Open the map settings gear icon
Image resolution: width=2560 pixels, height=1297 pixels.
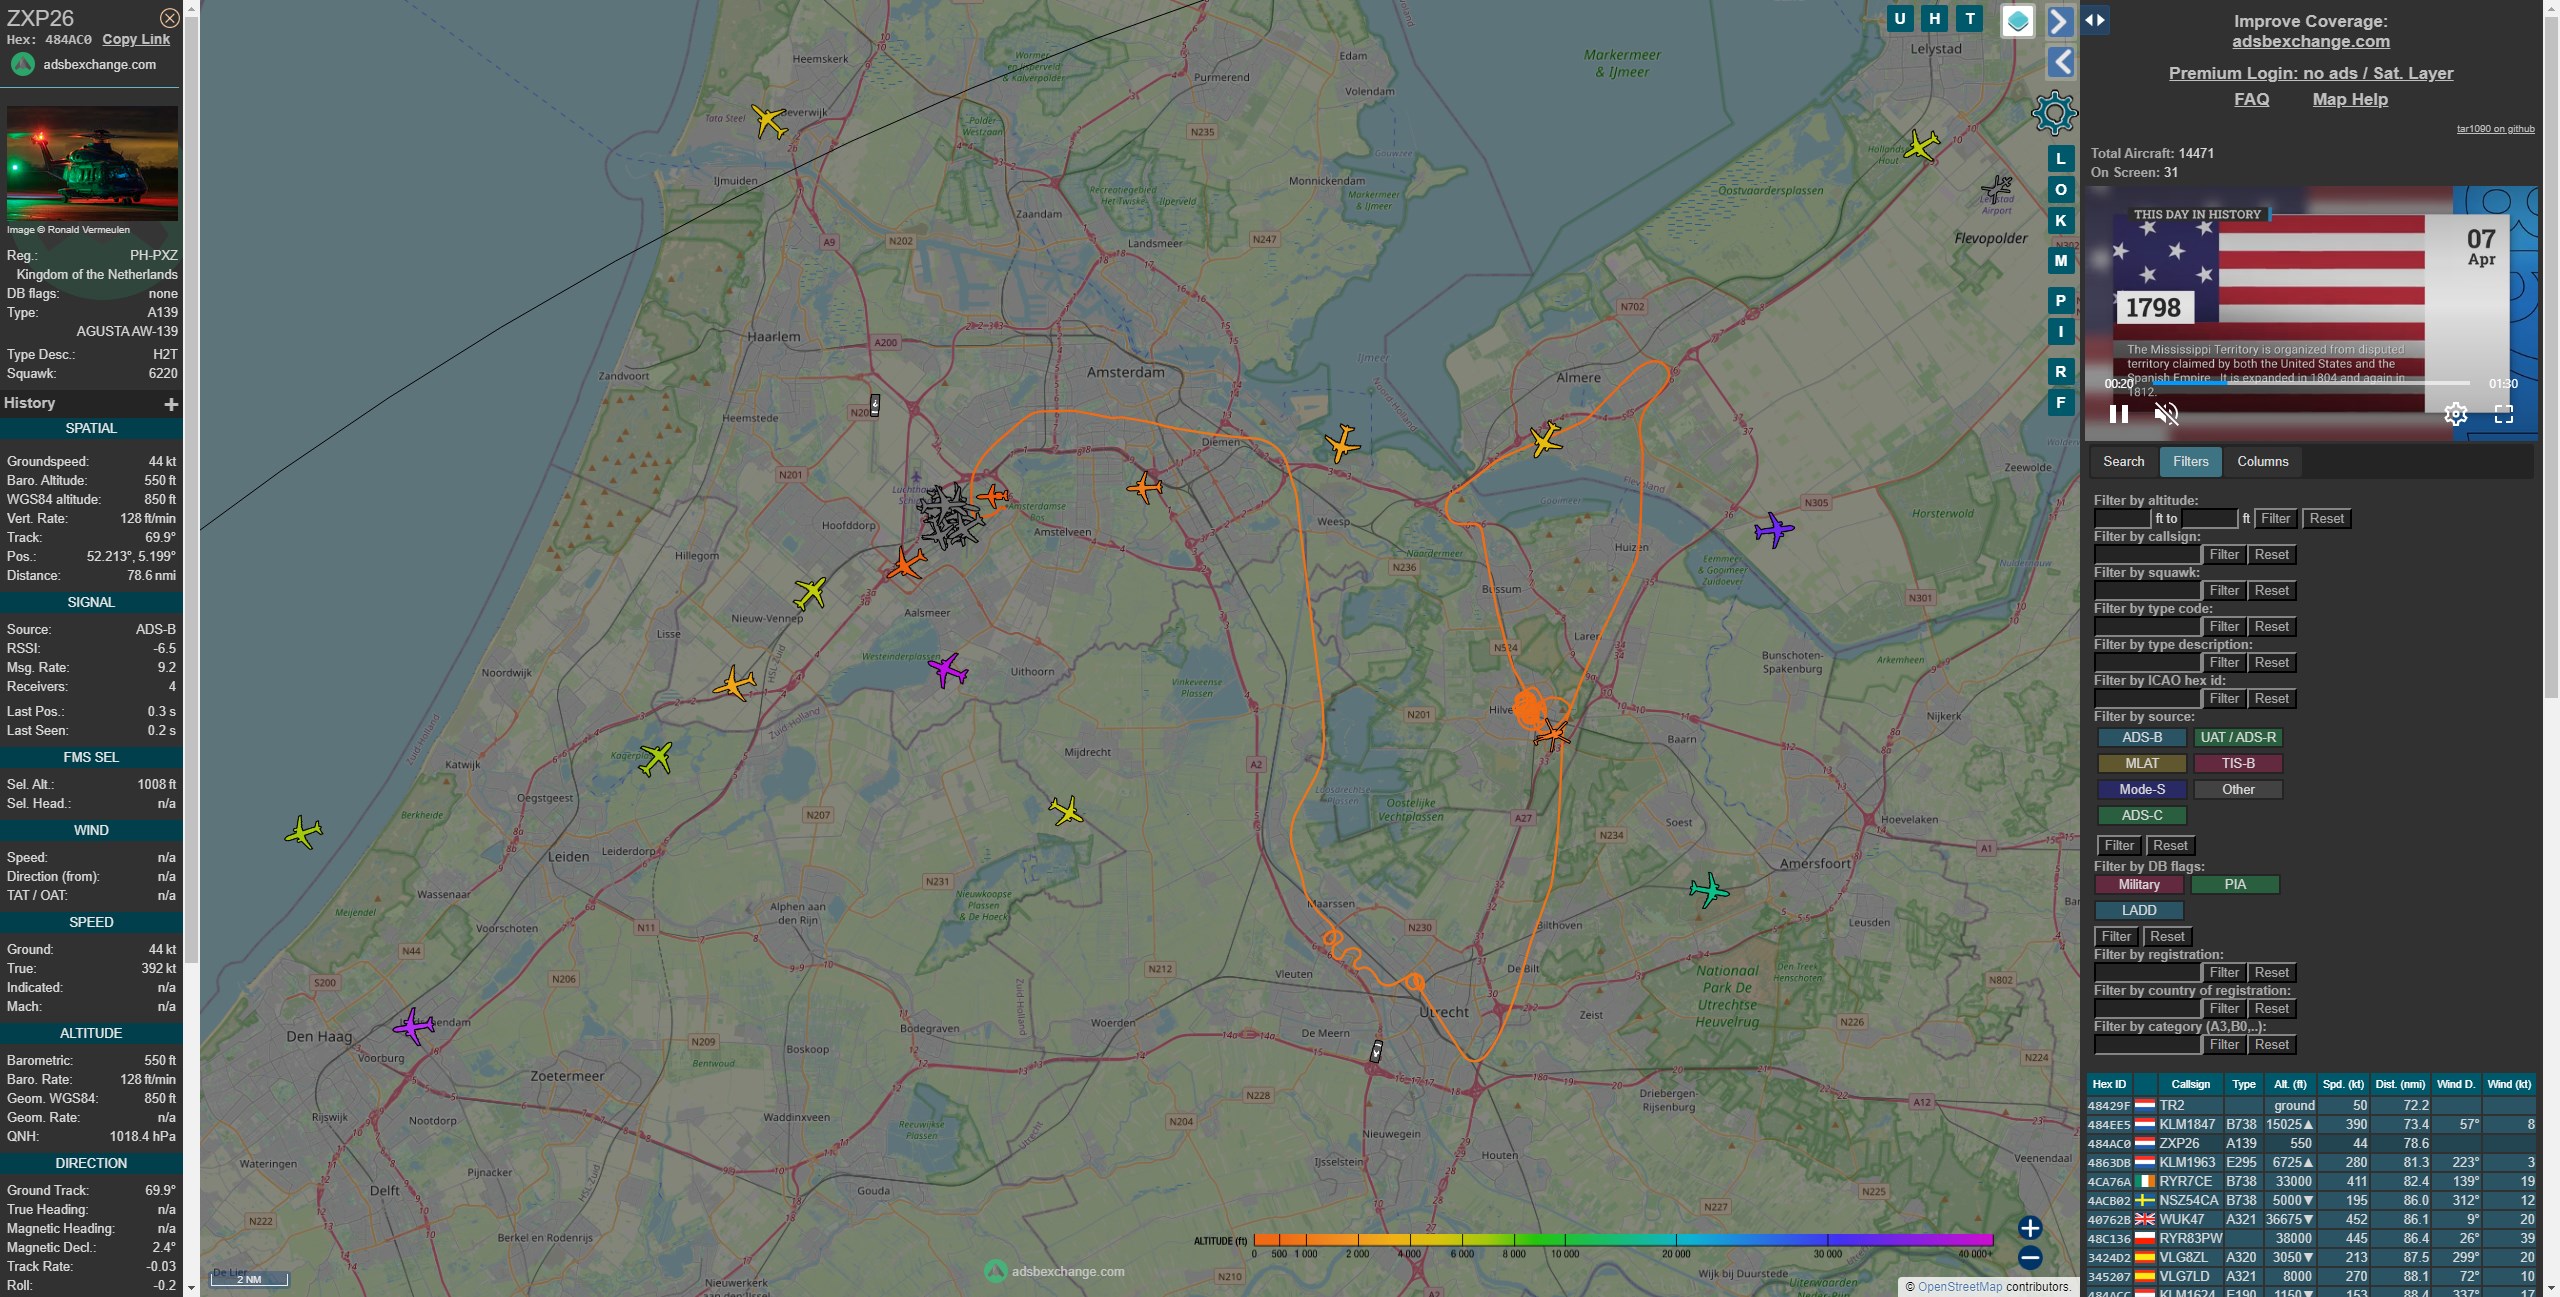click(x=2054, y=113)
